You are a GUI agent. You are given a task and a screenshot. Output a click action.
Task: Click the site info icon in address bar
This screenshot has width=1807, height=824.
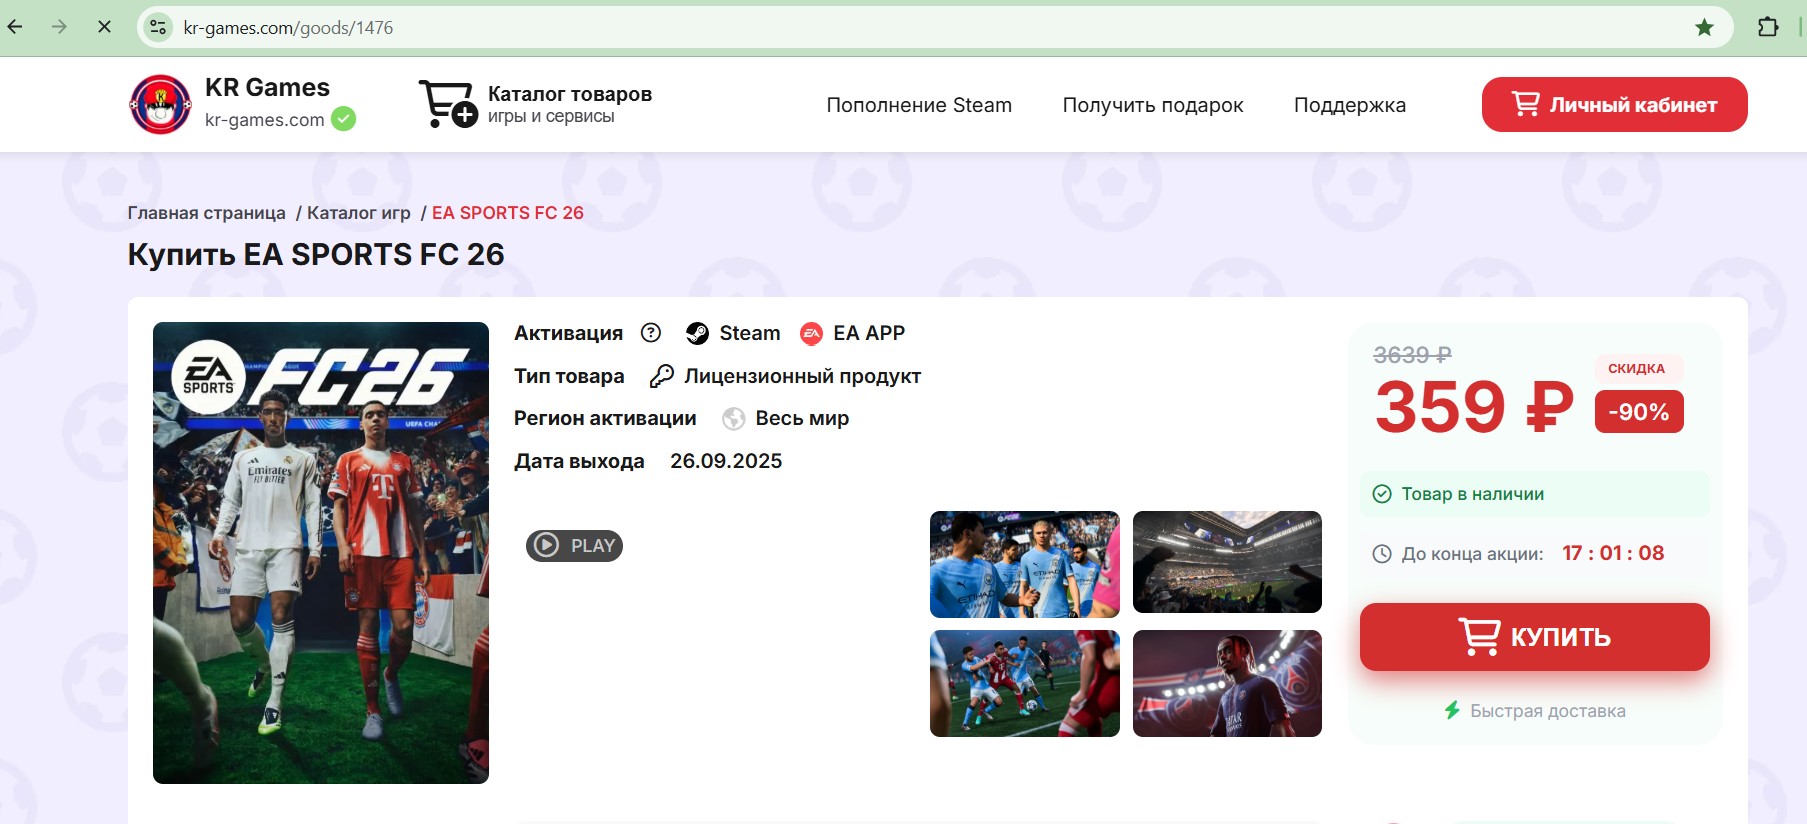158,27
